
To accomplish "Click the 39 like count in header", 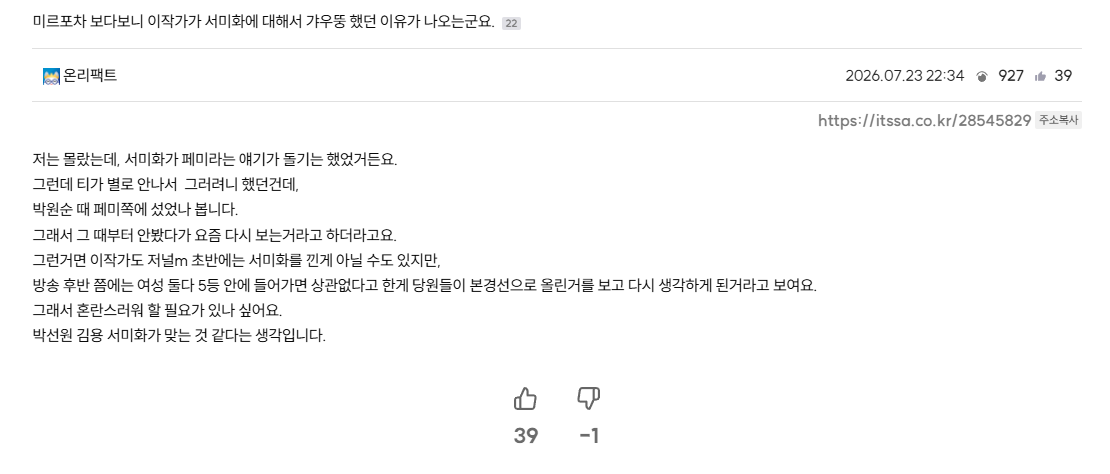I will point(1063,76).
